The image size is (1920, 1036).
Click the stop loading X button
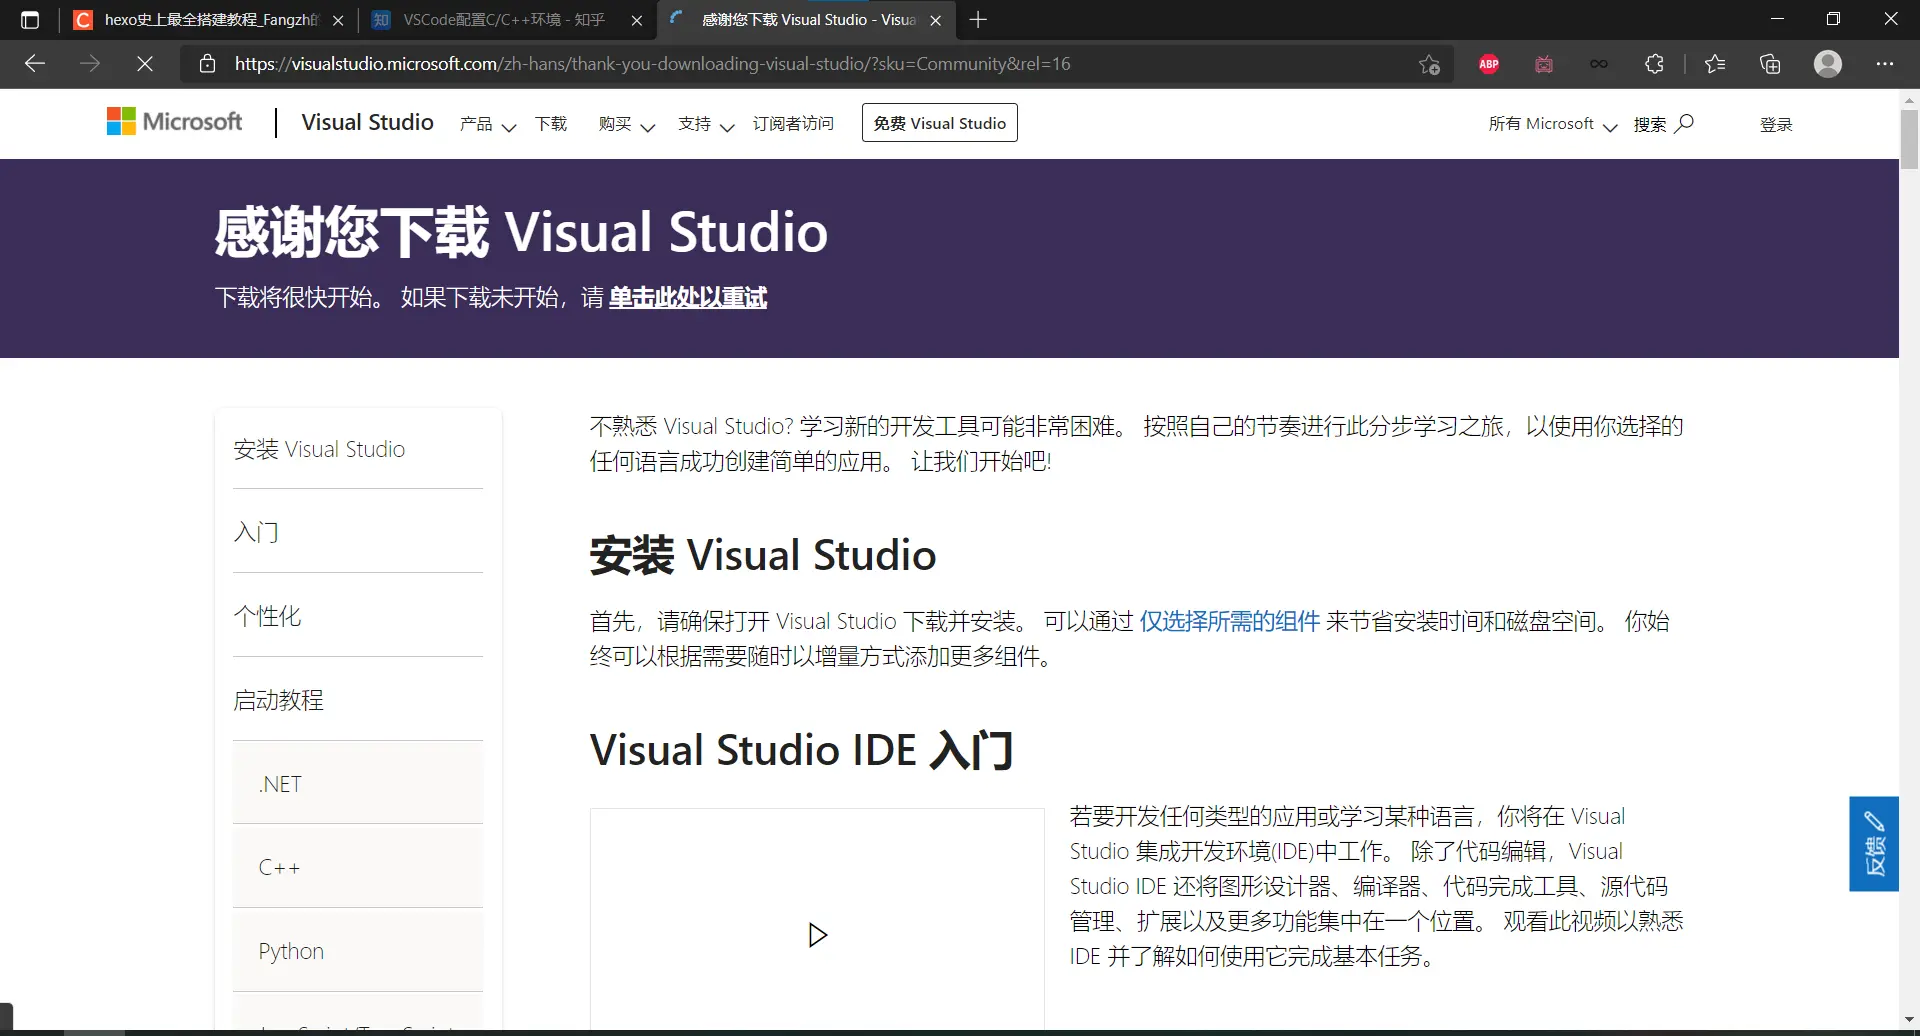(145, 64)
